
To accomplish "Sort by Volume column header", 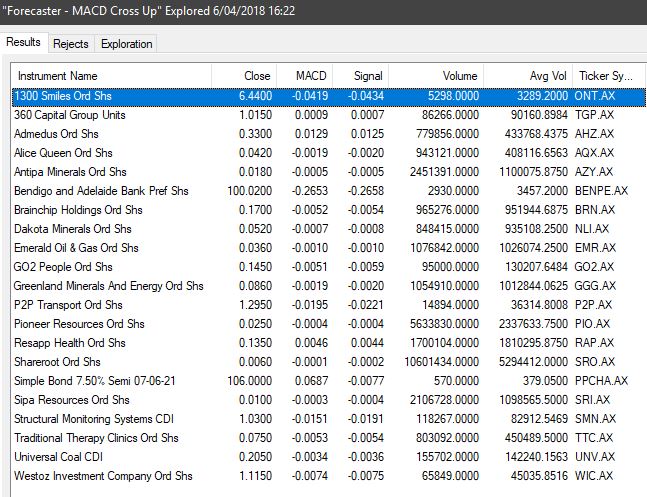I will (436, 76).
